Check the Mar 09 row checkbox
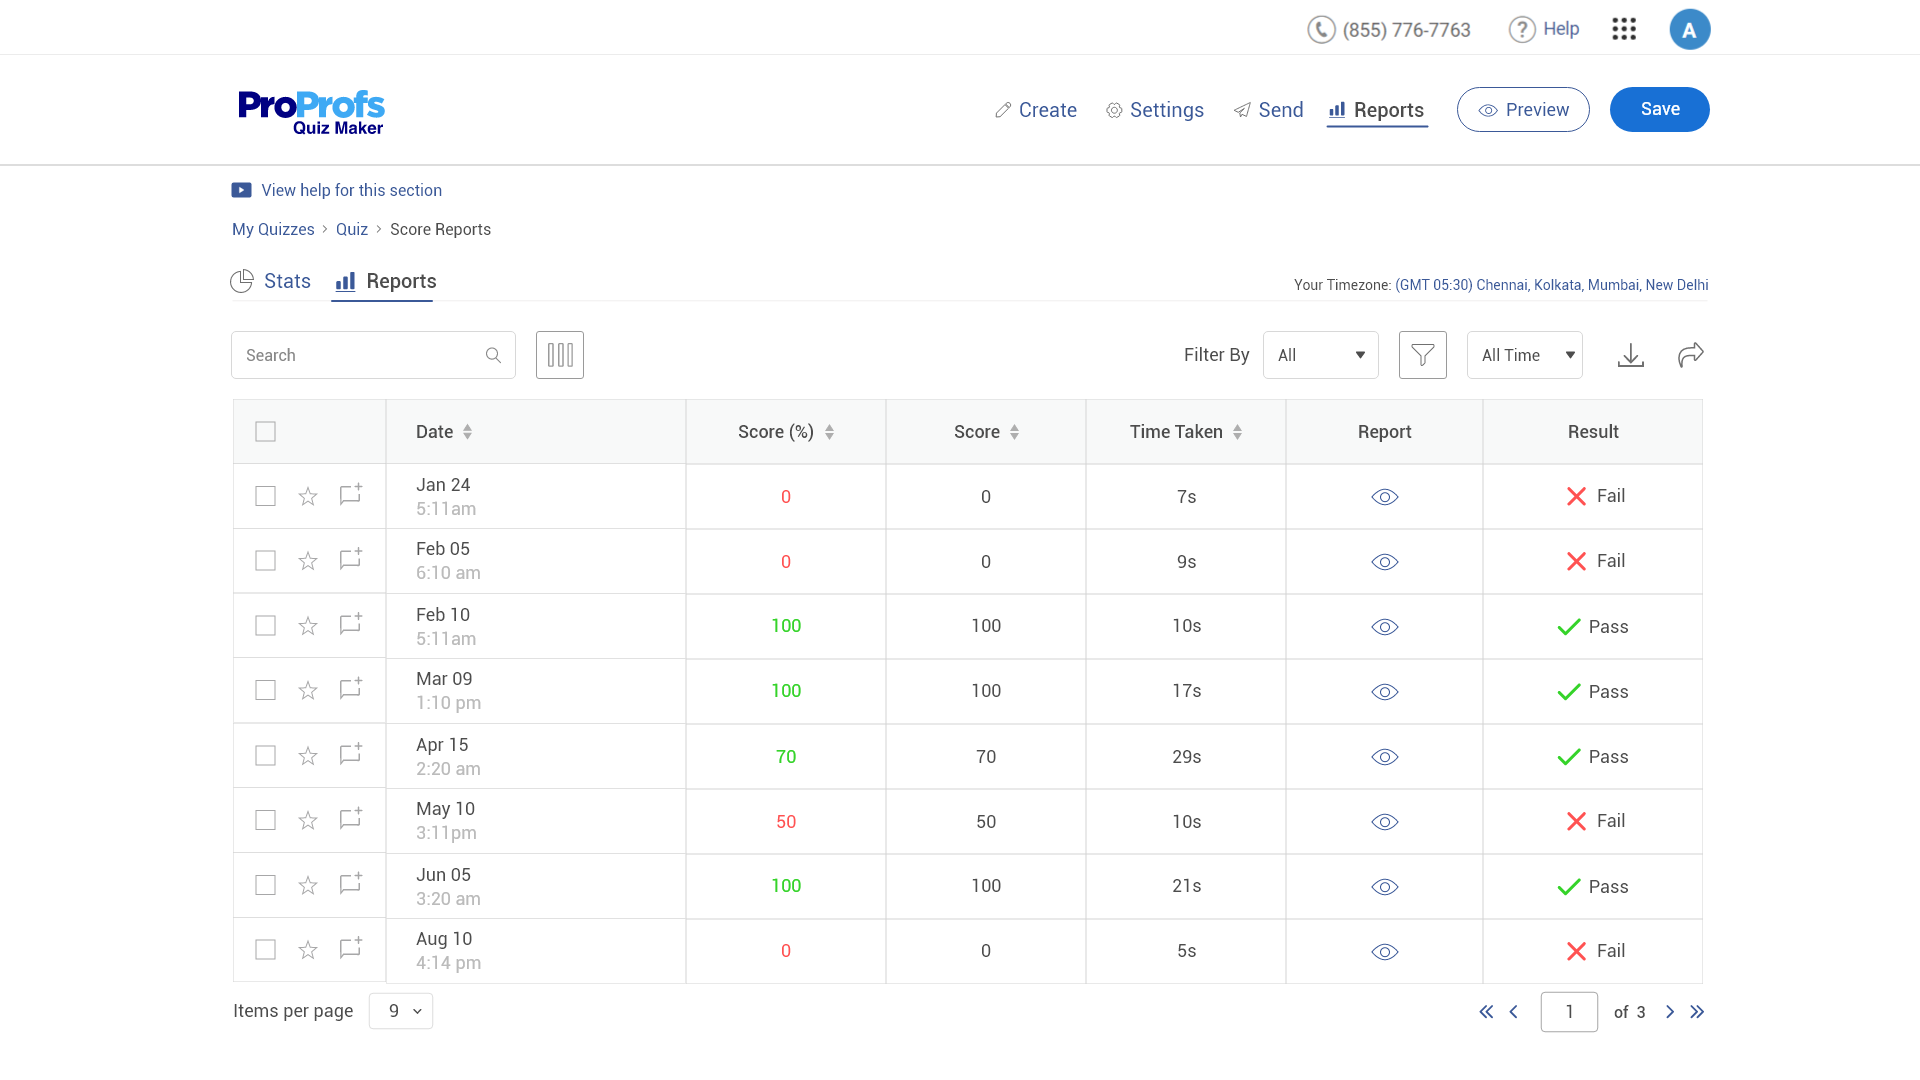Image resolution: width=1920 pixels, height=1080 pixels. pos(265,691)
